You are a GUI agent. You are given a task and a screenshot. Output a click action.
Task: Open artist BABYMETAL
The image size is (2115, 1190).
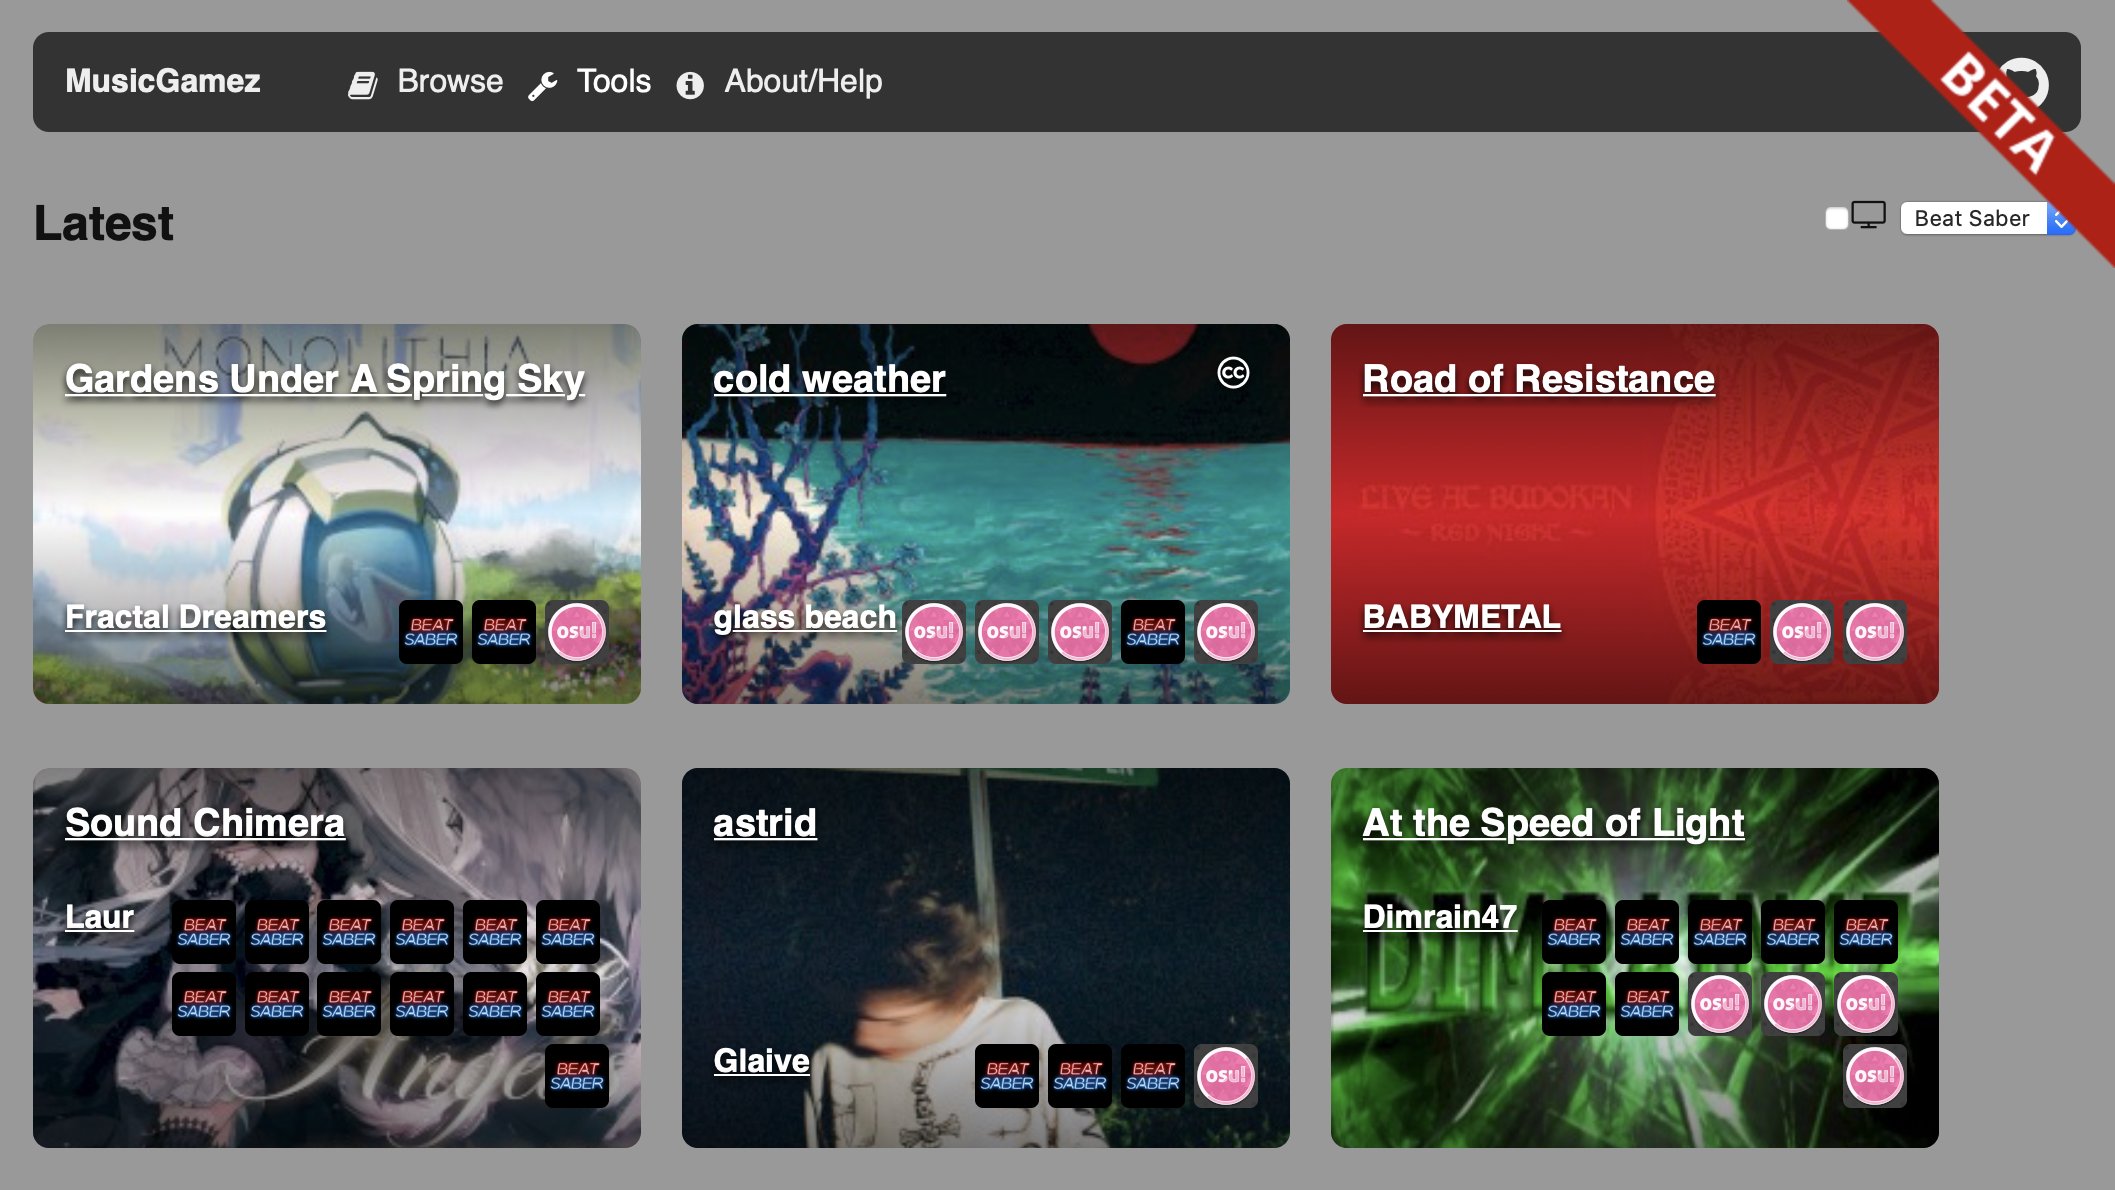click(1461, 617)
